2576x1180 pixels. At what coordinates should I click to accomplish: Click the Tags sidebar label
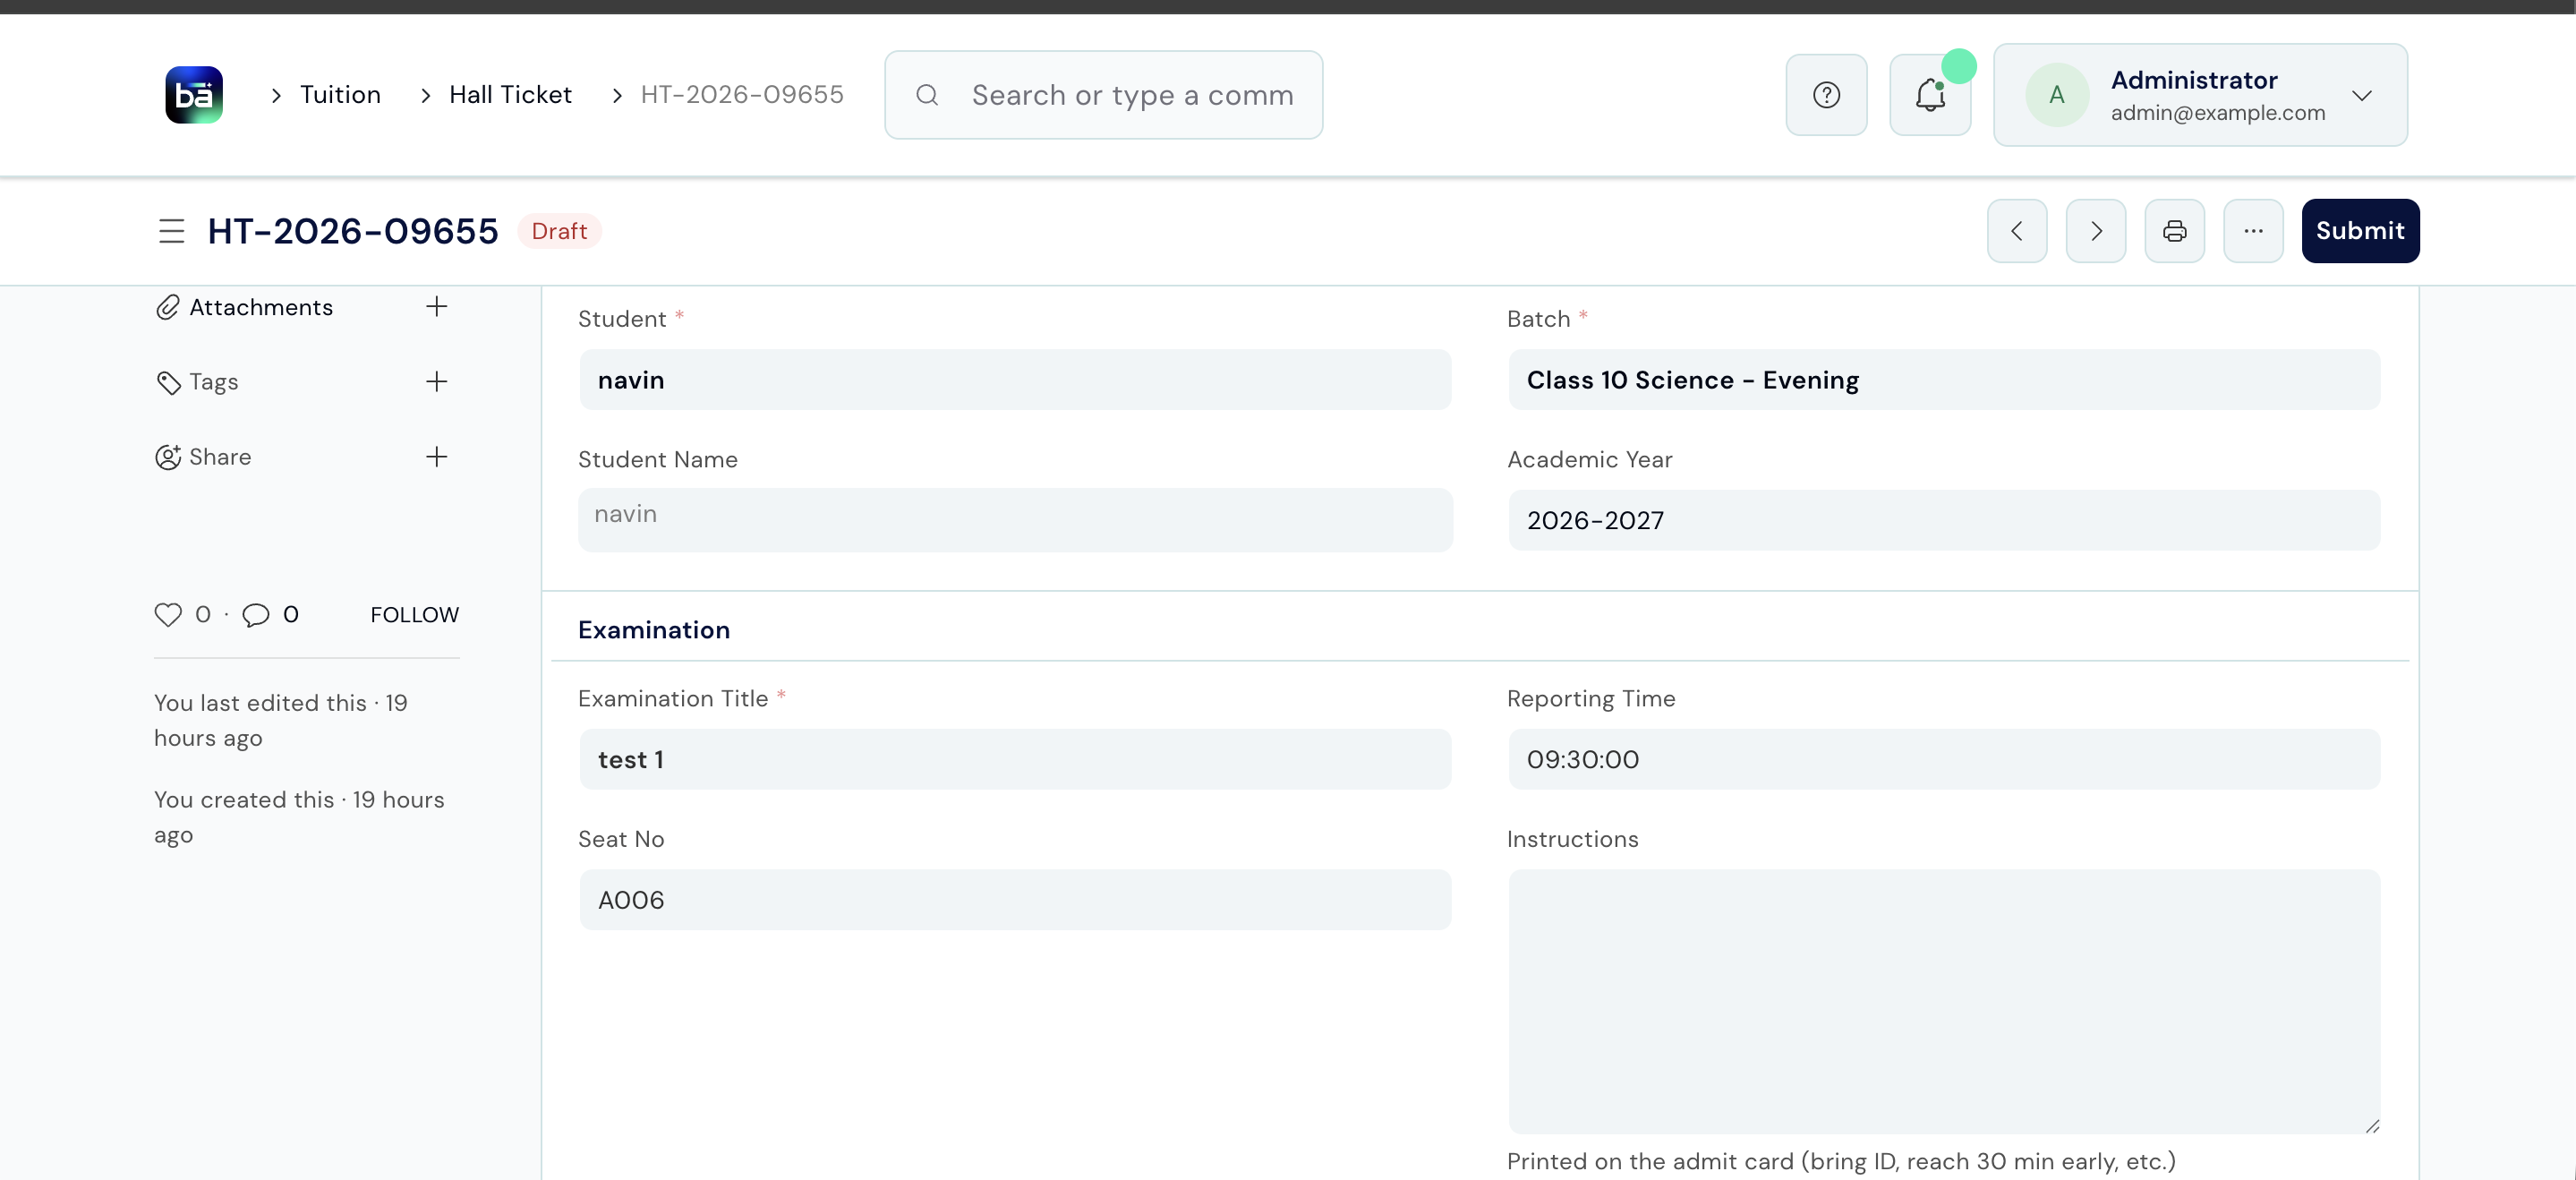[214, 382]
